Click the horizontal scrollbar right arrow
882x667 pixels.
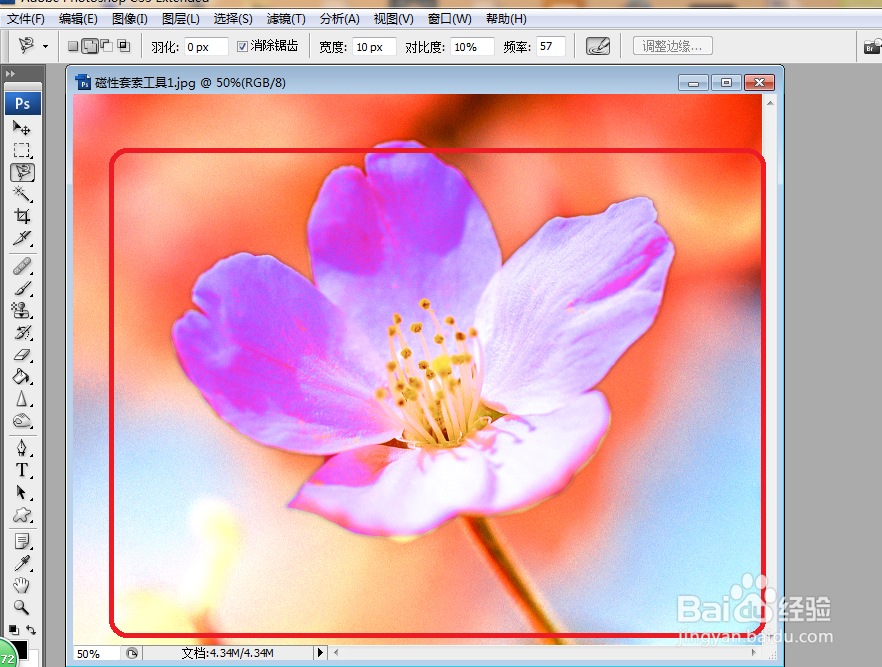click(754, 652)
